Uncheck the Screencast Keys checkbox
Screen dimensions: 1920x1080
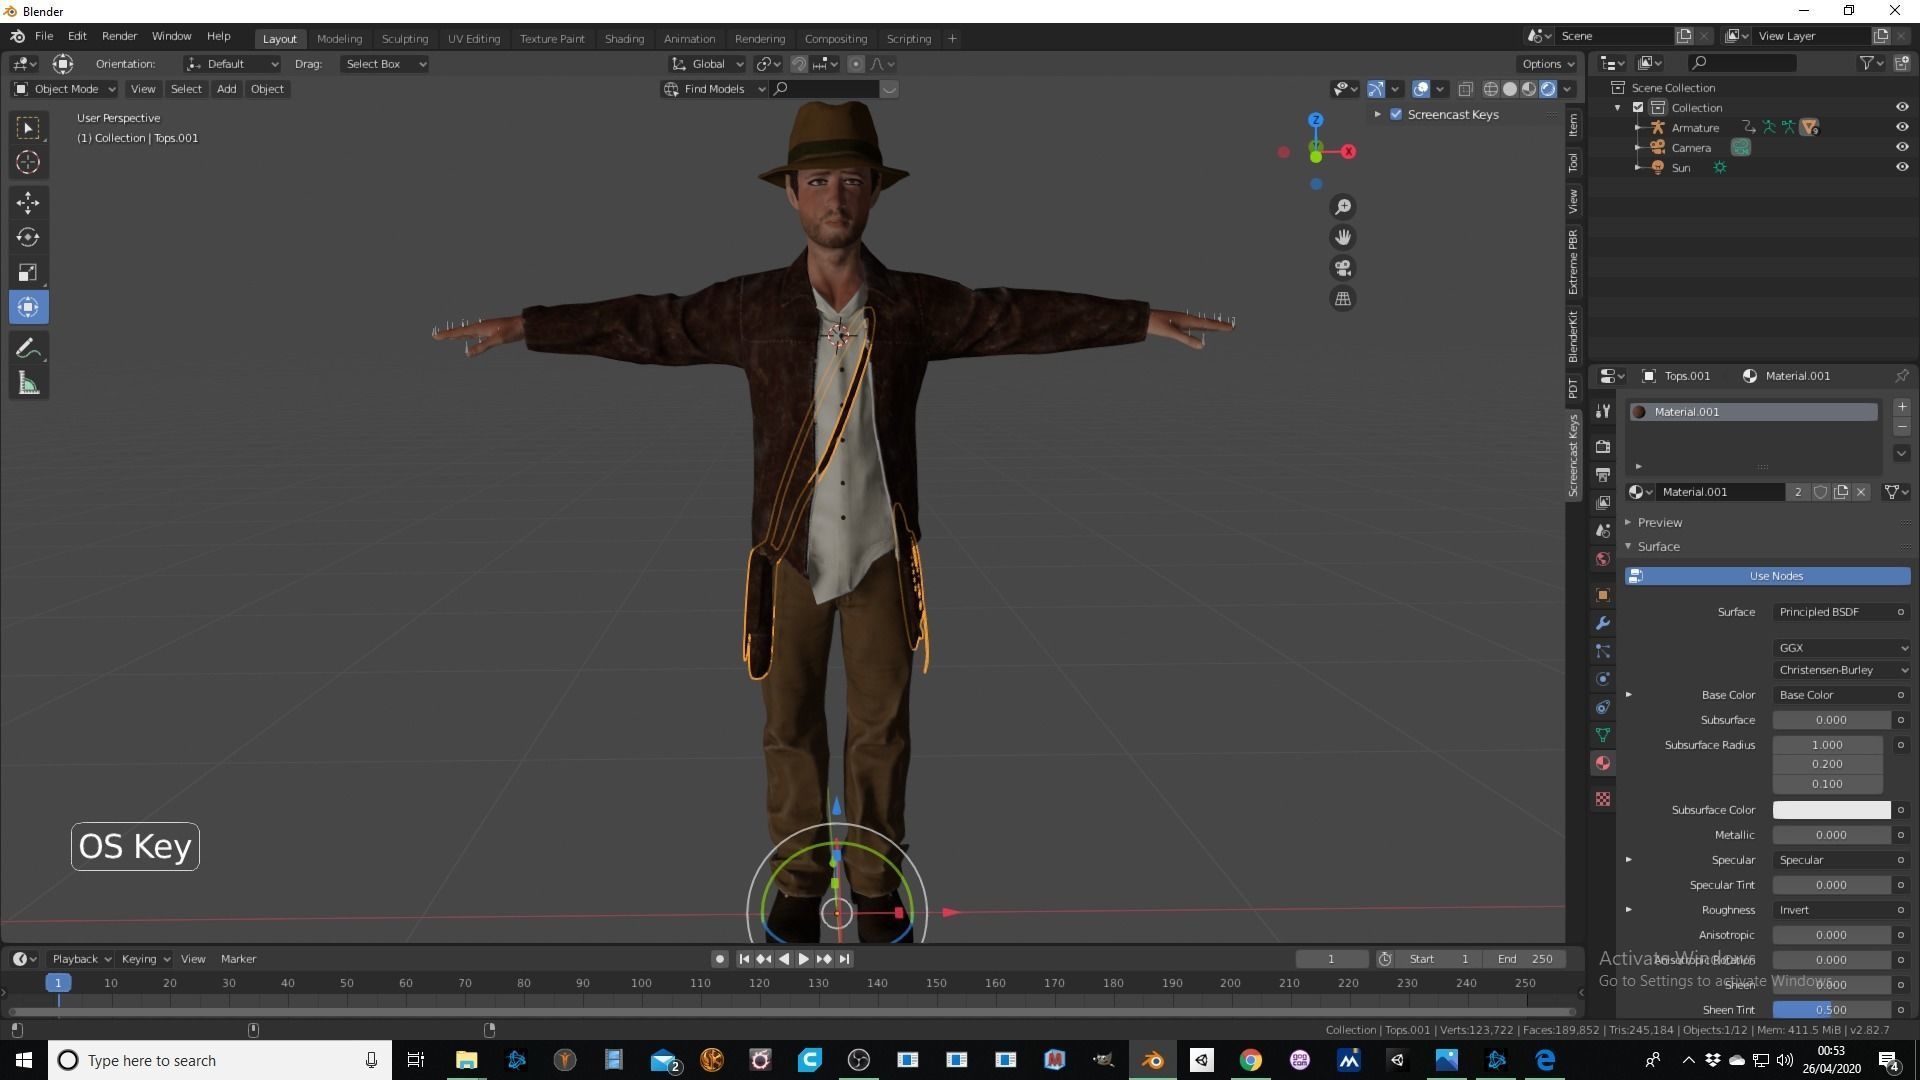(1396, 114)
